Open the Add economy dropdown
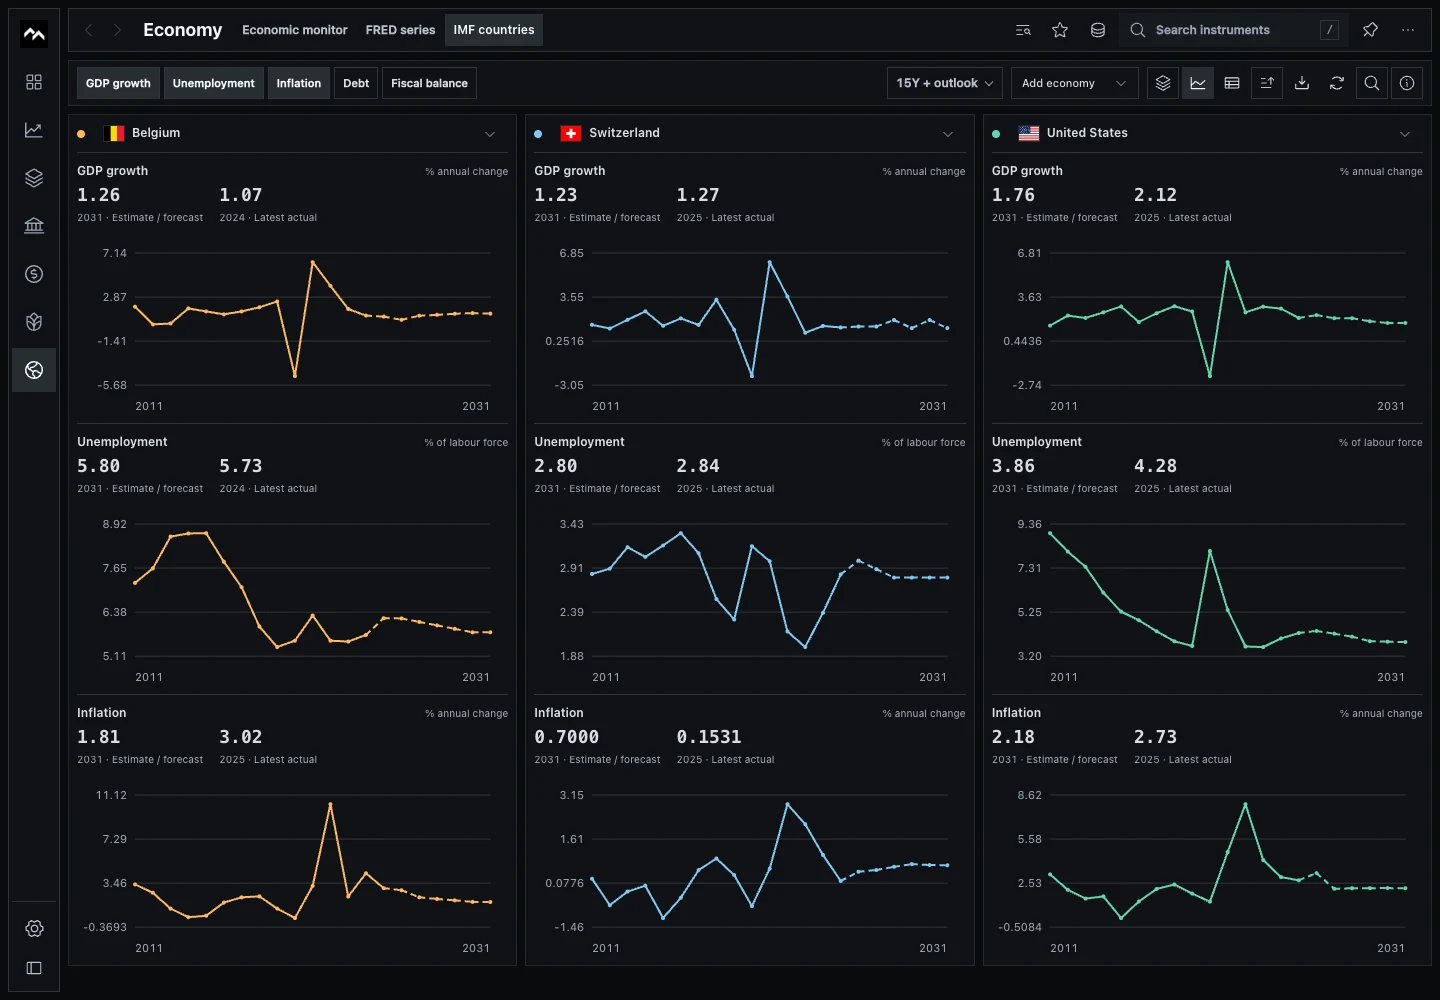Image resolution: width=1440 pixels, height=1000 pixels. [1074, 83]
